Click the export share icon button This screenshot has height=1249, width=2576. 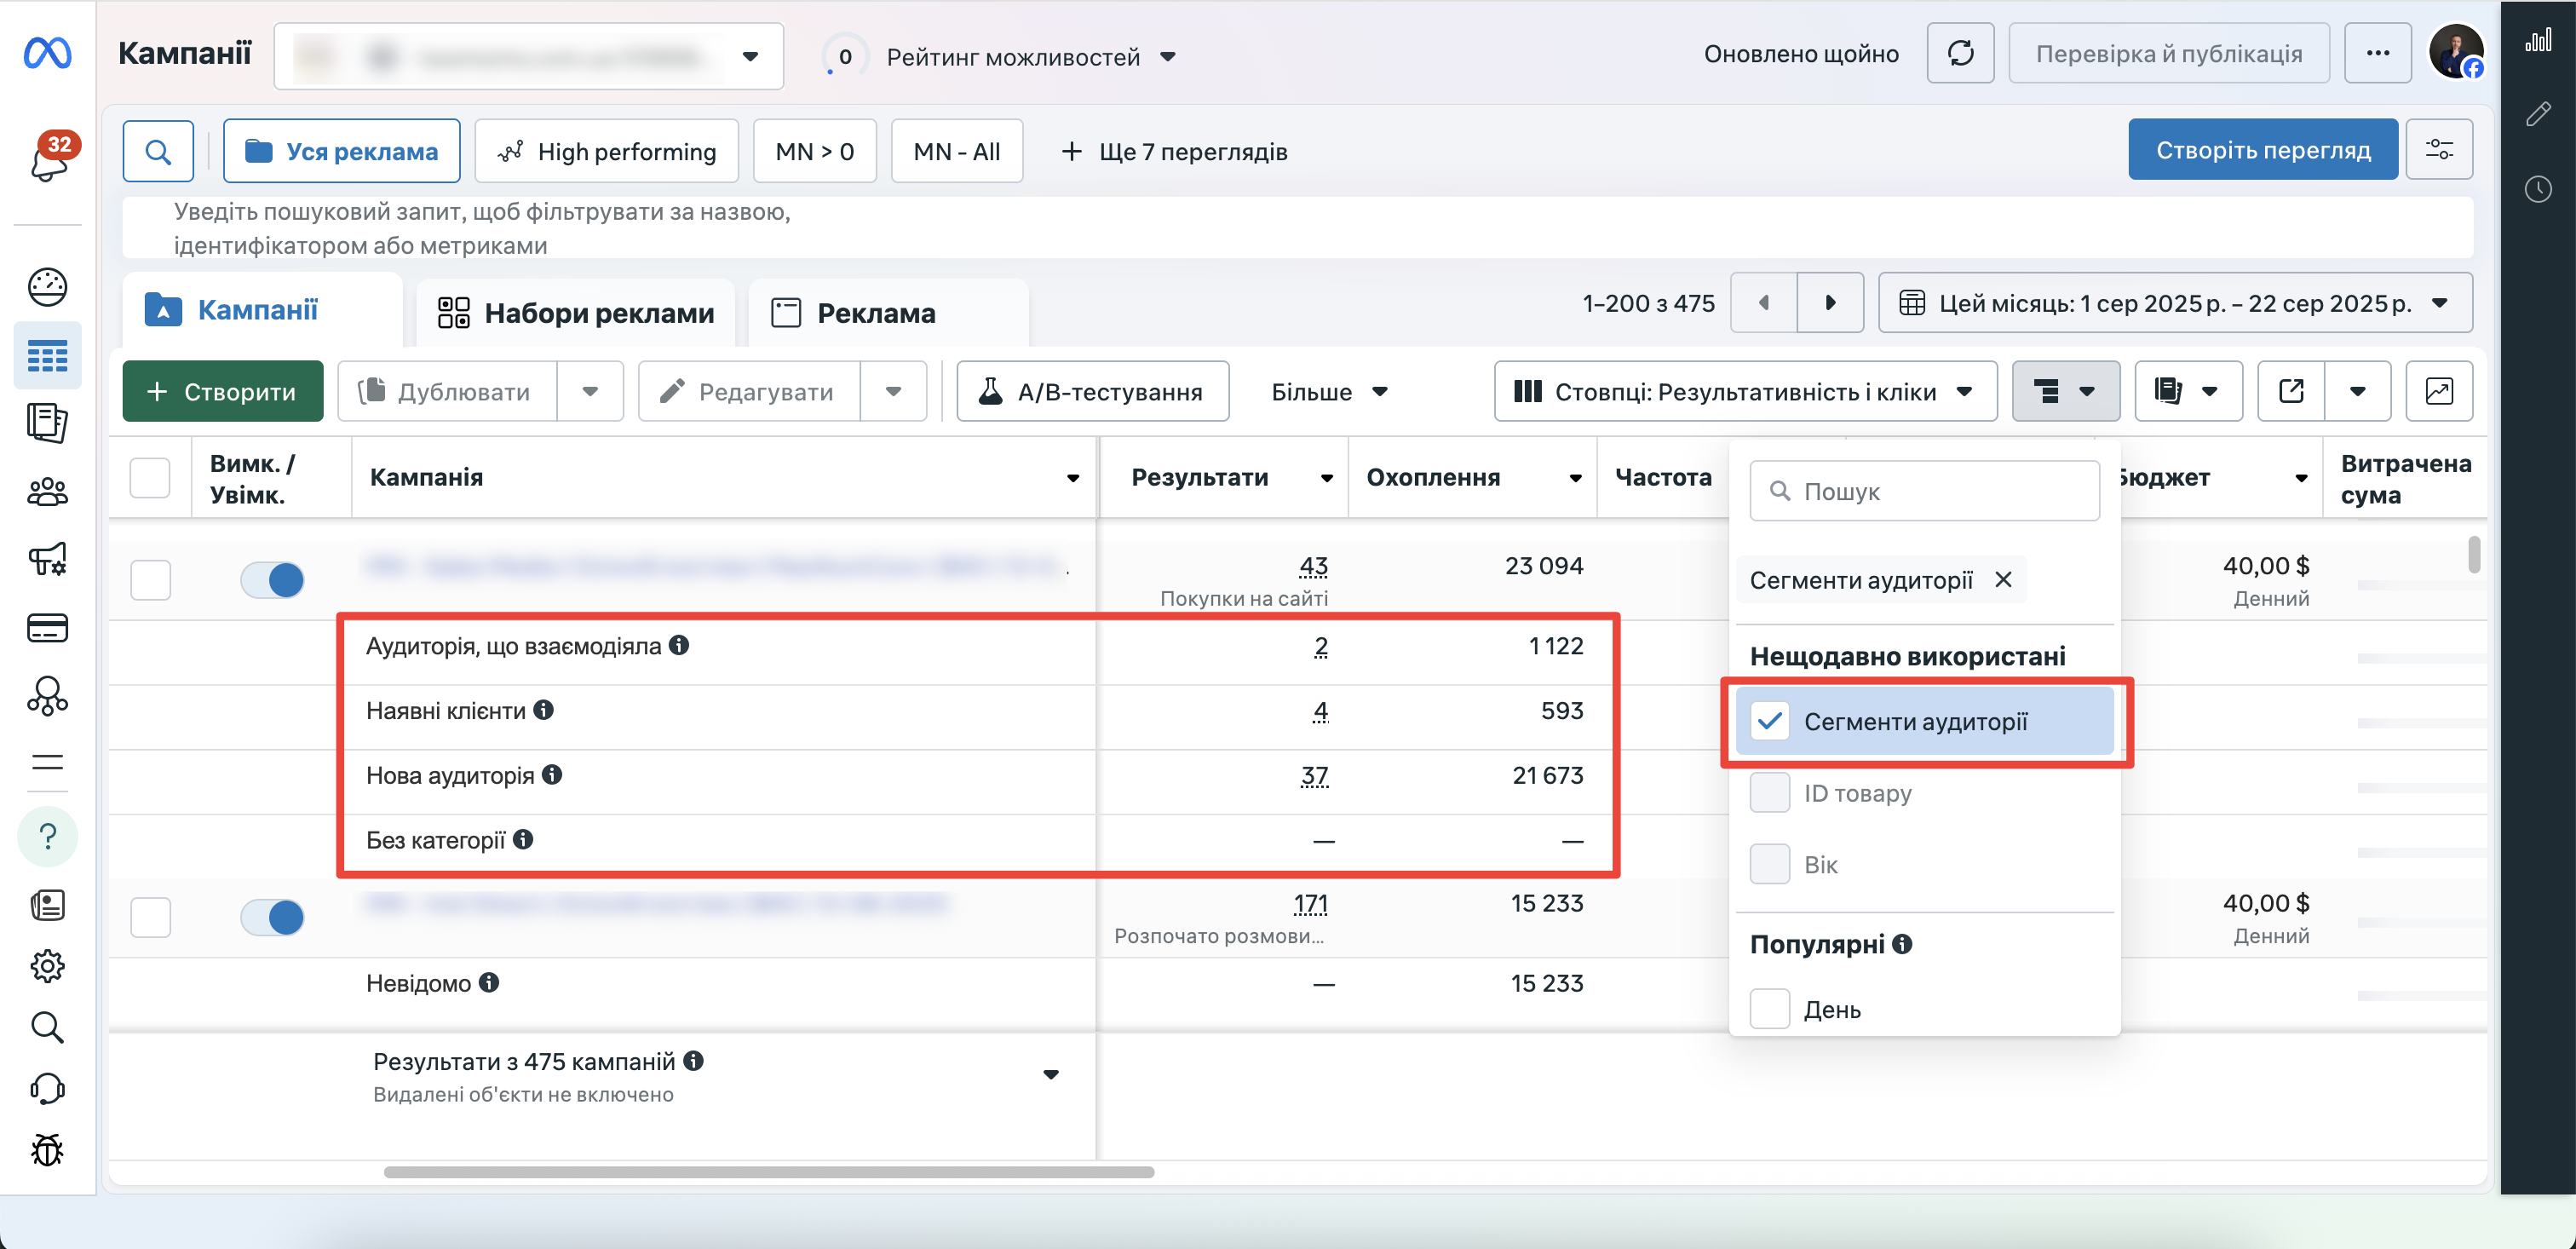(2290, 391)
